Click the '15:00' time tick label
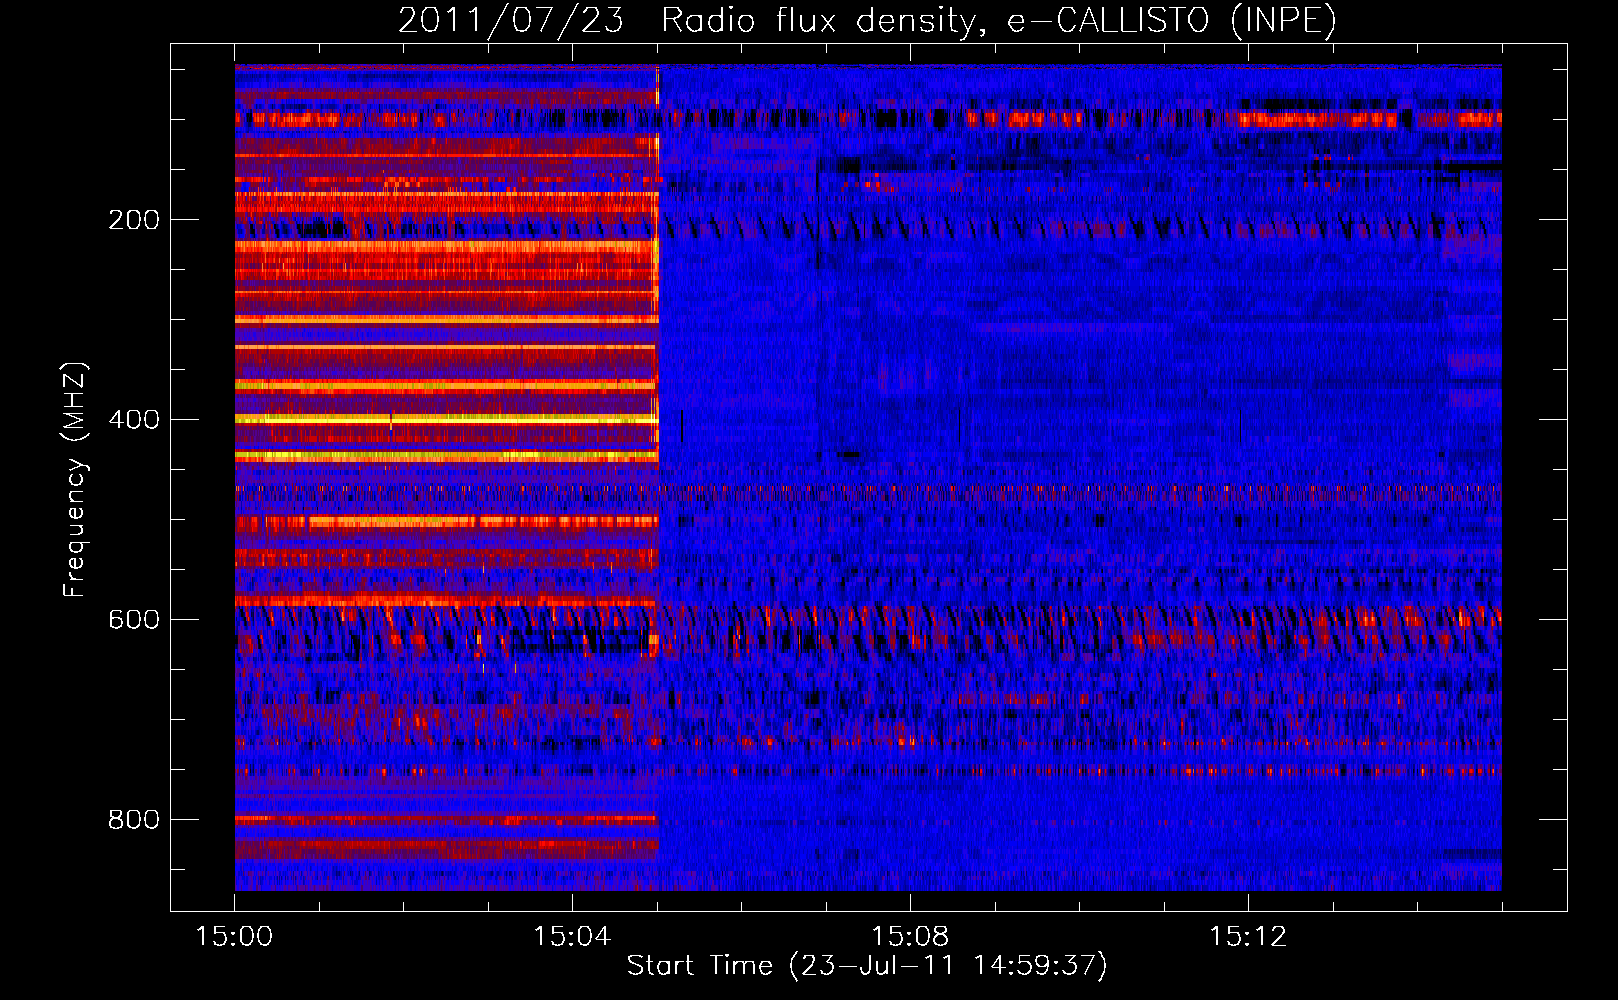 pyautogui.click(x=234, y=936)
